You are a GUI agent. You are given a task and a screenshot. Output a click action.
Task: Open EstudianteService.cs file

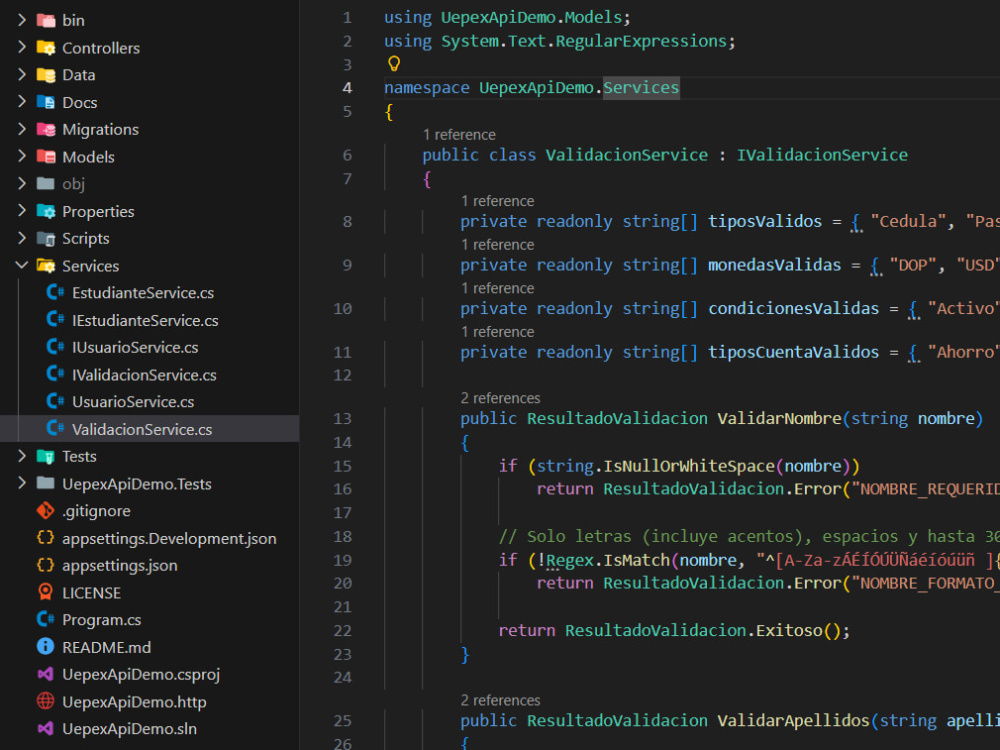tap(143, 293)
